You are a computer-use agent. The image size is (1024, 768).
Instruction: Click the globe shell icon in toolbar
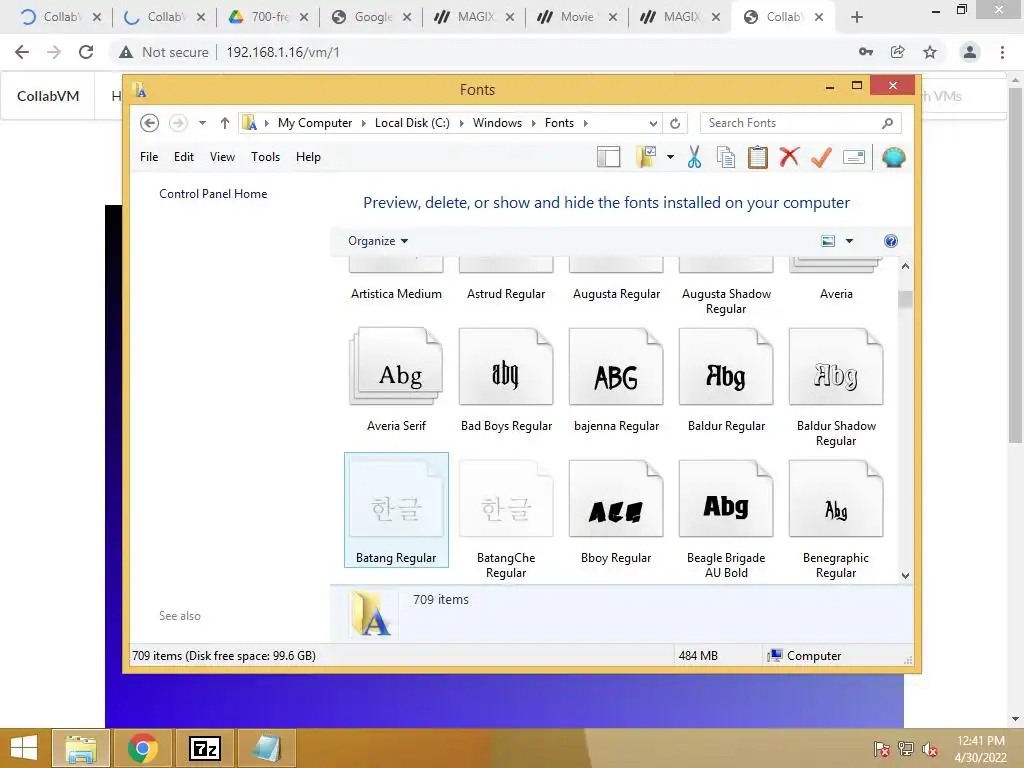pos(893,157)
